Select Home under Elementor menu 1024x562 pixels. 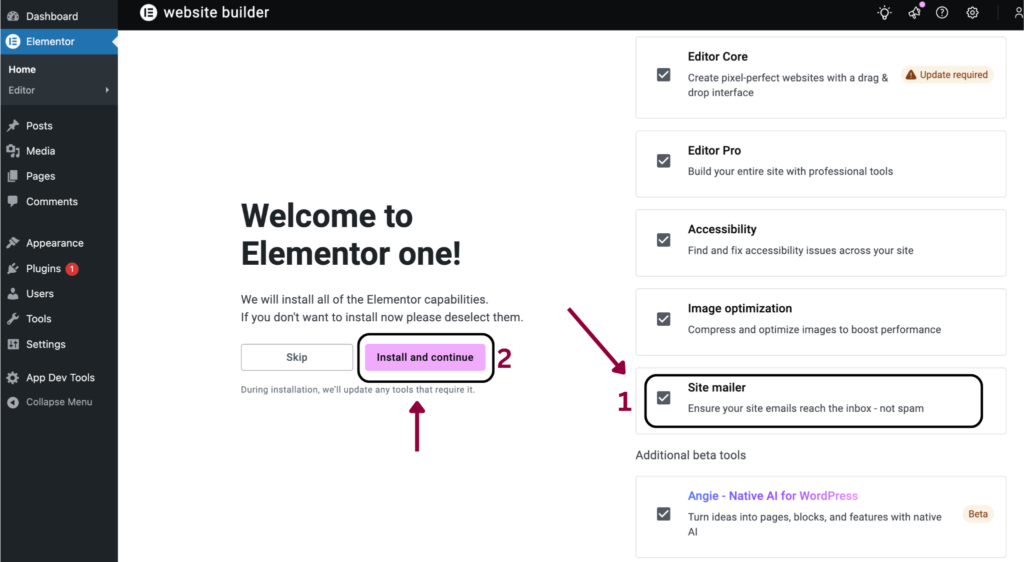pyautogui.click(x=22, y=70)
